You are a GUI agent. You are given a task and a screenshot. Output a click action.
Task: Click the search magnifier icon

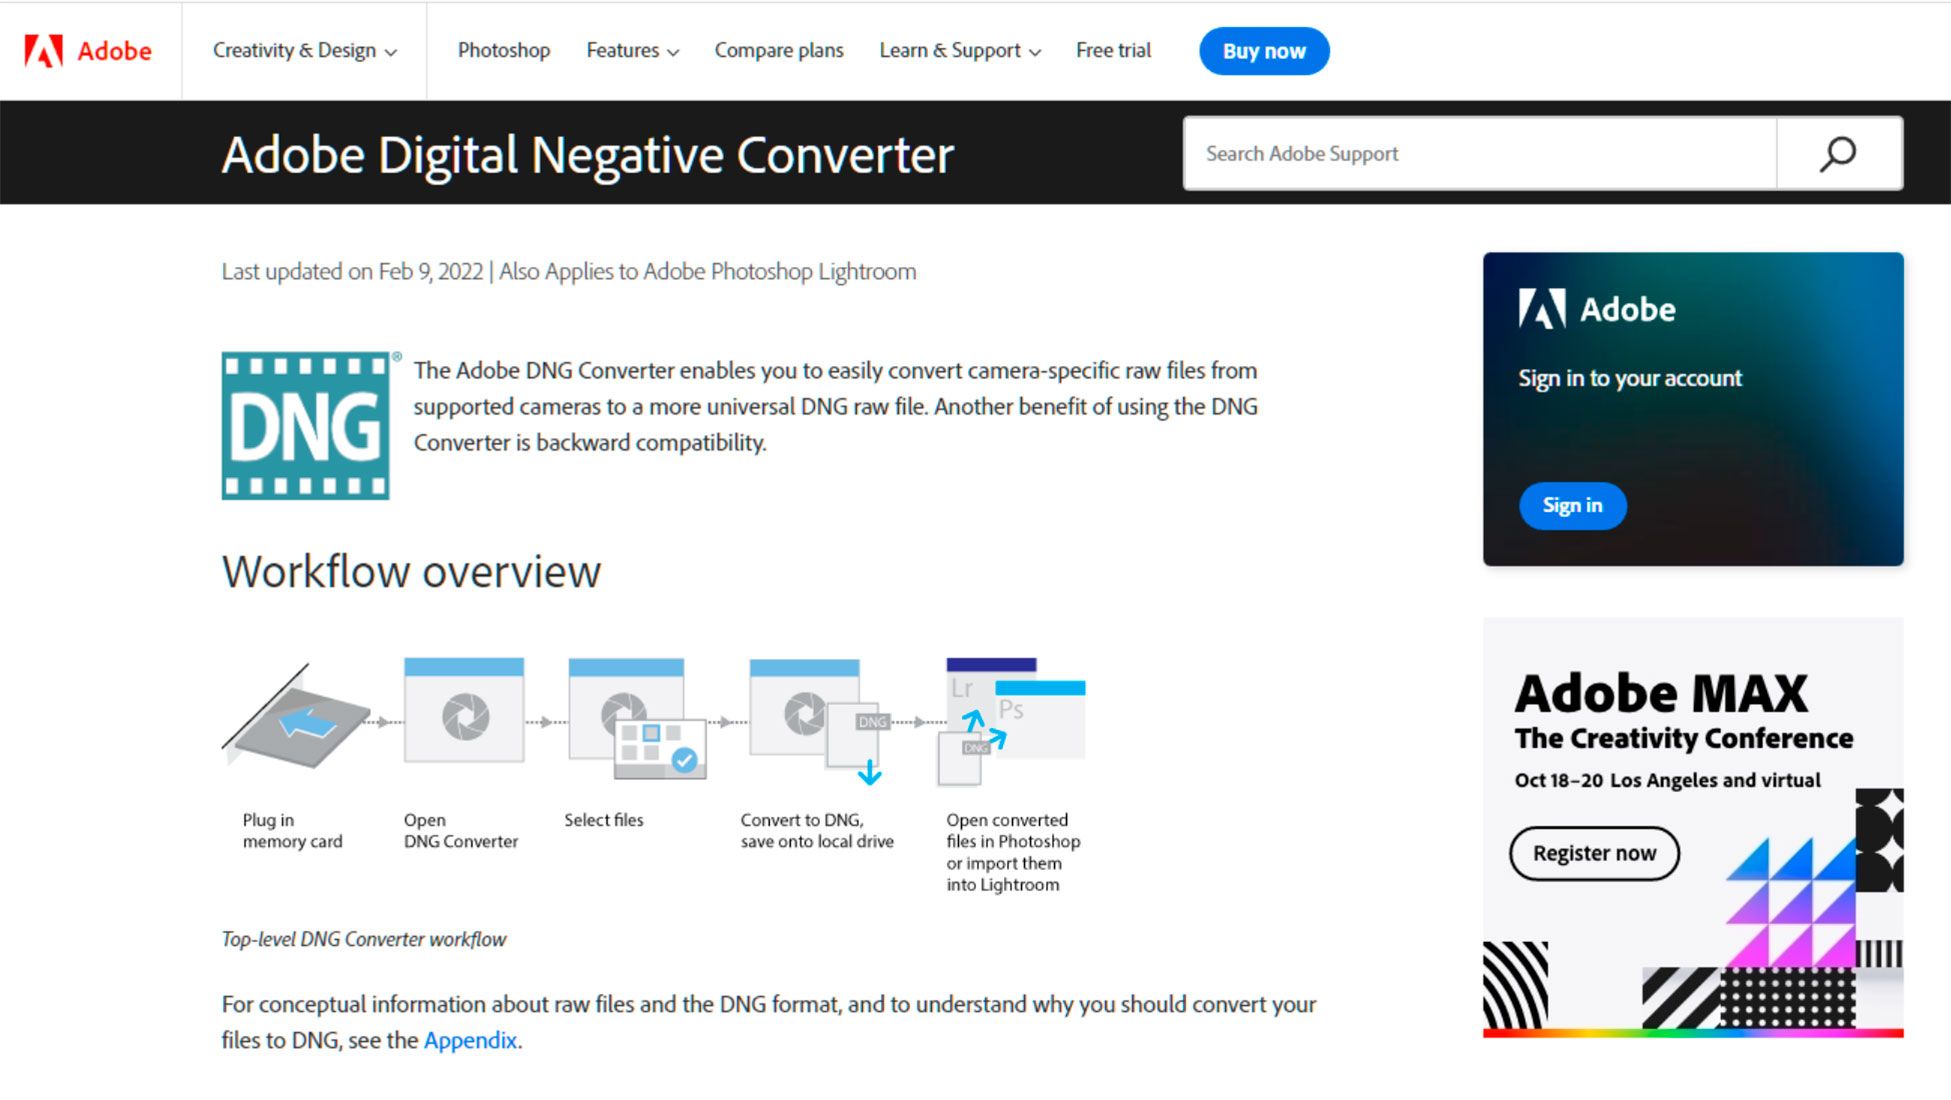click(1837, 153)
